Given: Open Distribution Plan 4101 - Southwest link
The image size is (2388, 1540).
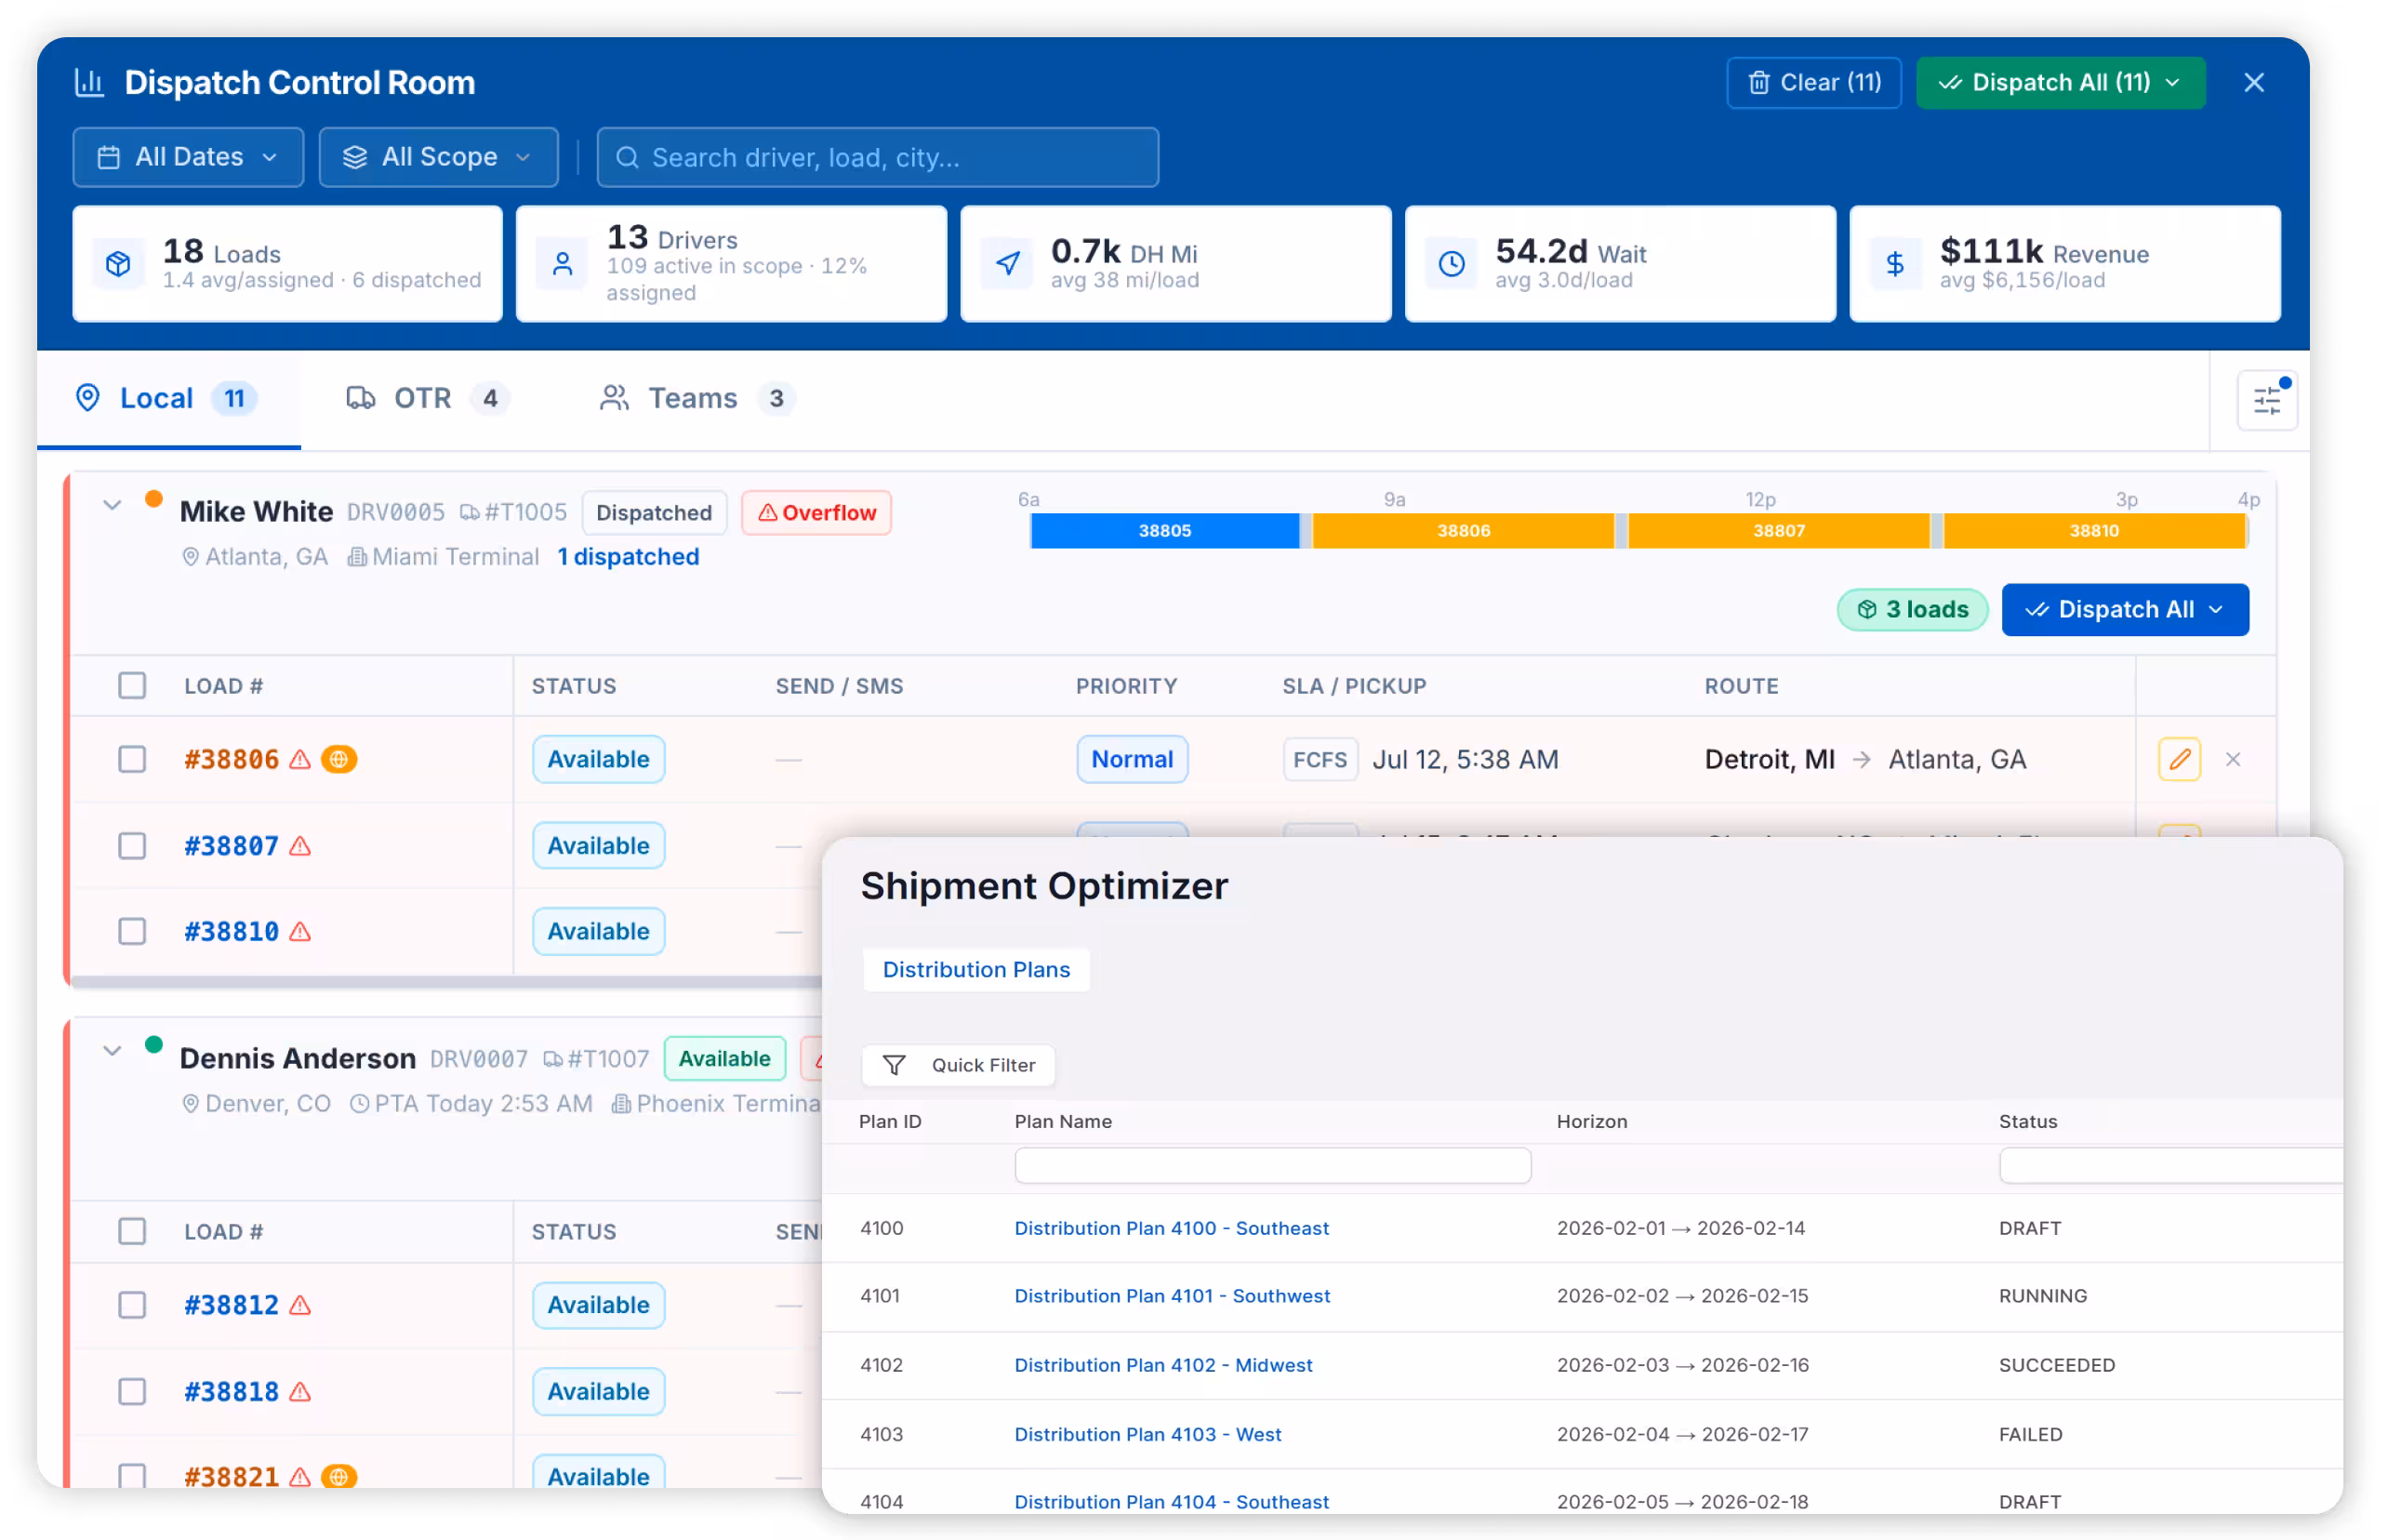Looking at the screenshot, I should [1172, 1297].
